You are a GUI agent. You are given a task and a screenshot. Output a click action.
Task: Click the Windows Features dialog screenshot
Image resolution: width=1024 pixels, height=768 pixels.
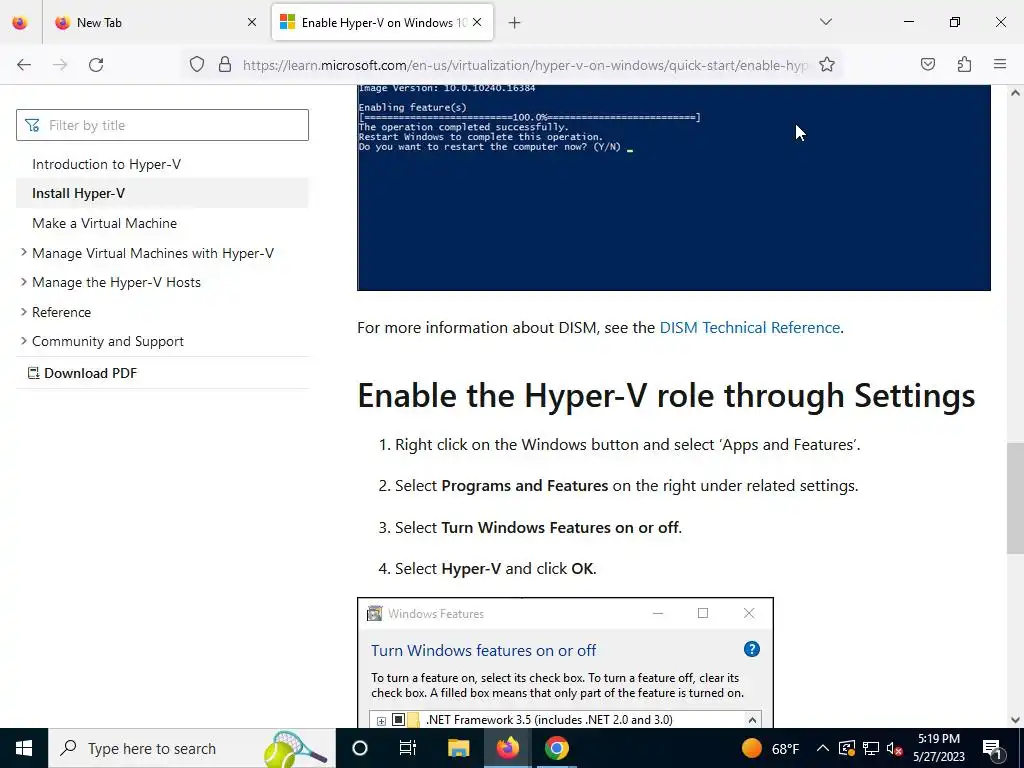pyautogui.click(x=566, y=662)
